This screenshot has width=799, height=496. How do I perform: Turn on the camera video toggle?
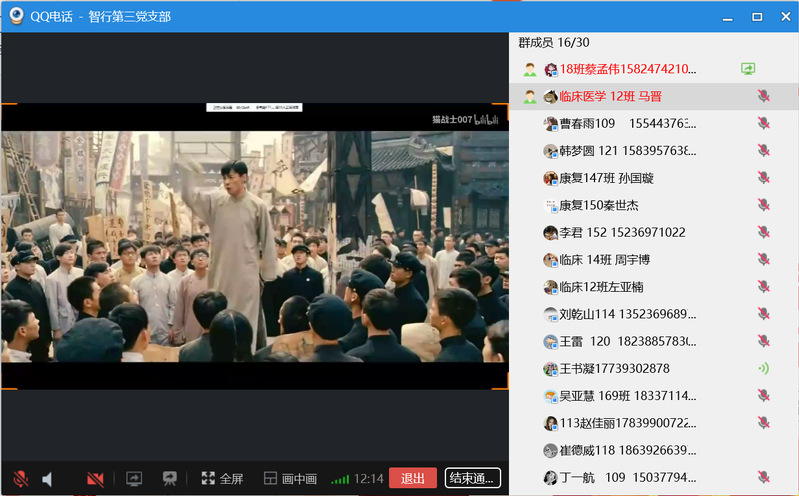[95, 479]
